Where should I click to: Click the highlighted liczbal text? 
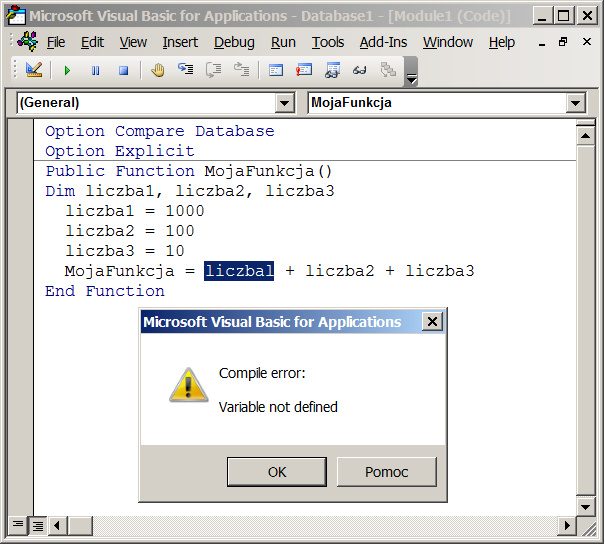tap(239, 271)
